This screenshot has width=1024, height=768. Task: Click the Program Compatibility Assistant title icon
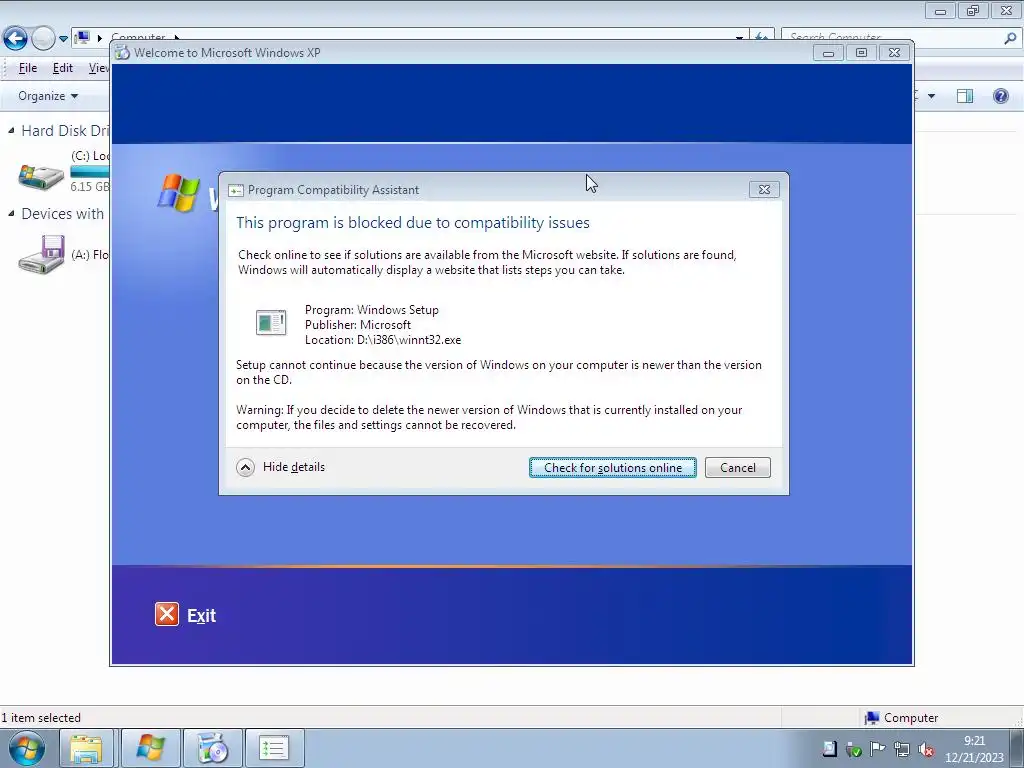pyautogui.click(x=236, y=190)
